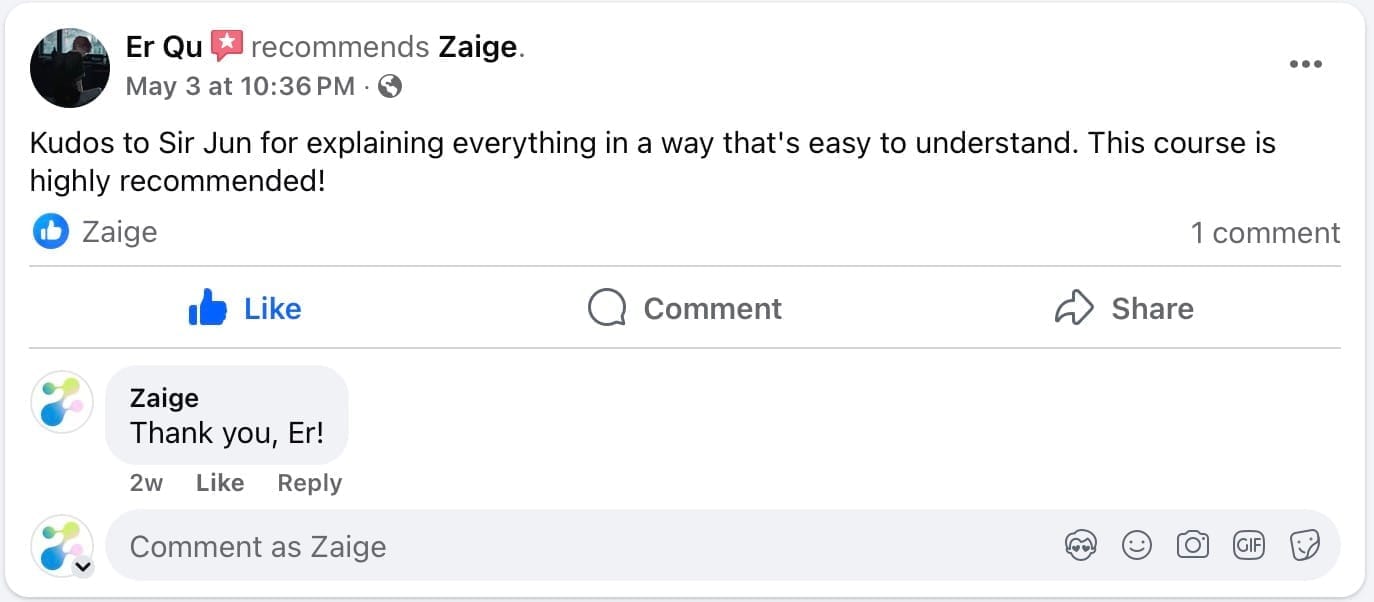
Task: Open the GIF picker icon
Action: 1248,545
